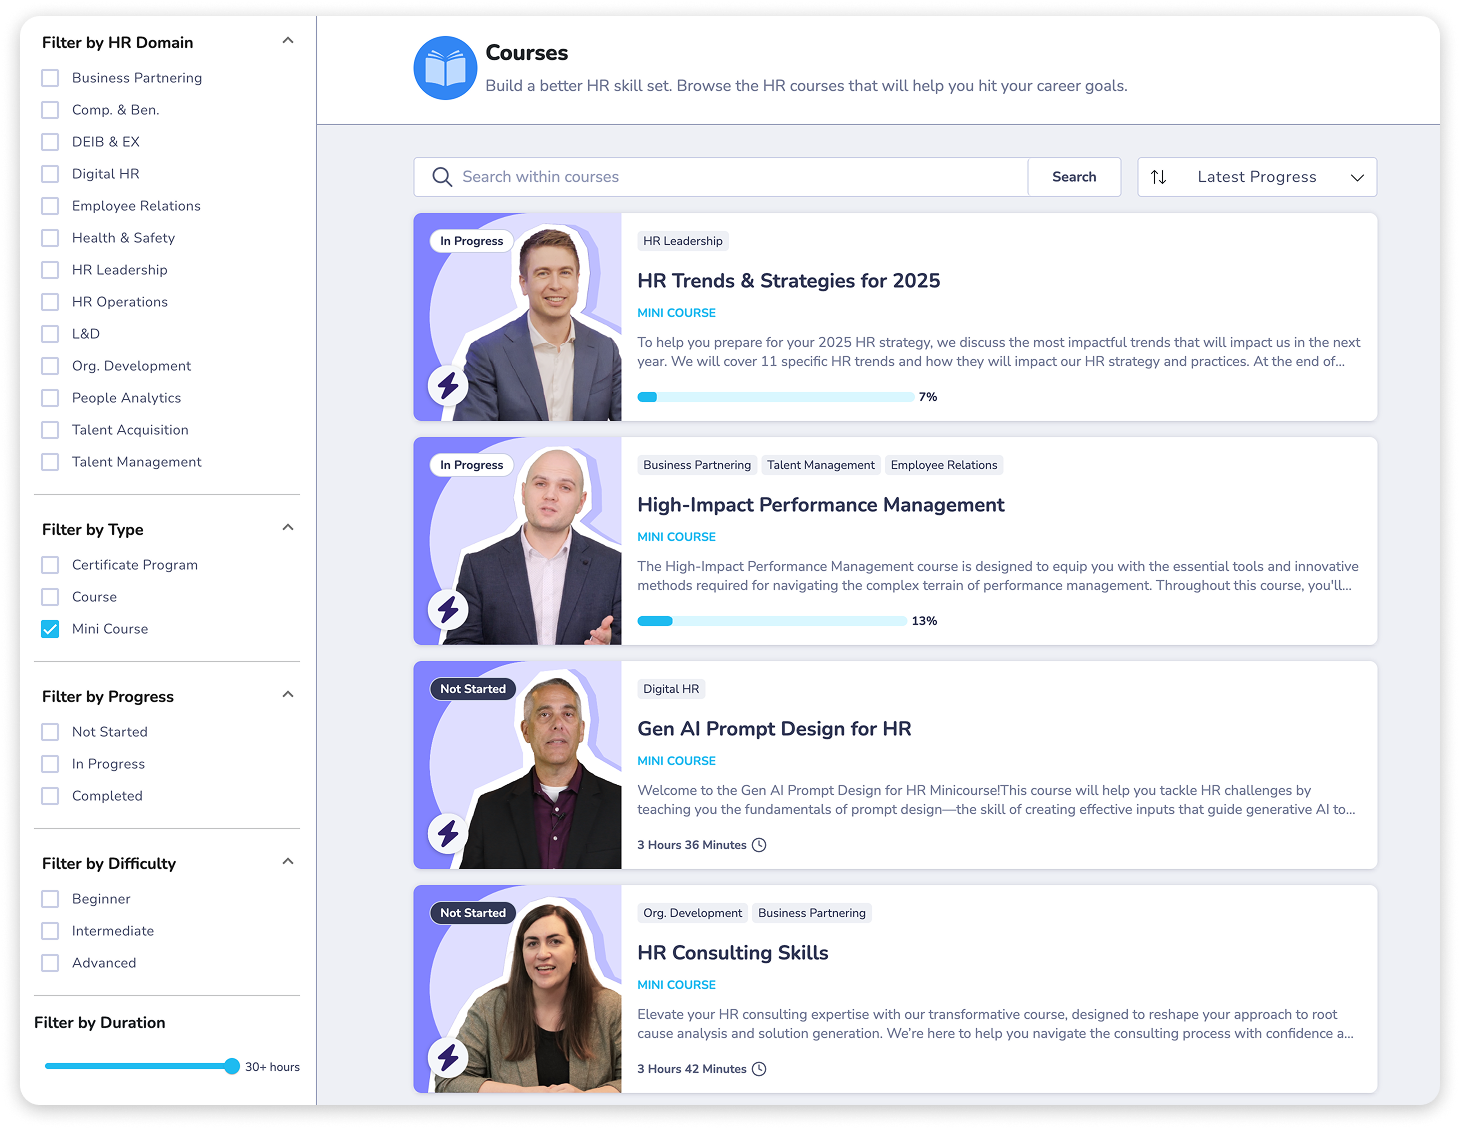Click lightning bolt badge on Performance Management course
The width and height of the screenshot is (1460, 1129).
(x=448, y=609)
